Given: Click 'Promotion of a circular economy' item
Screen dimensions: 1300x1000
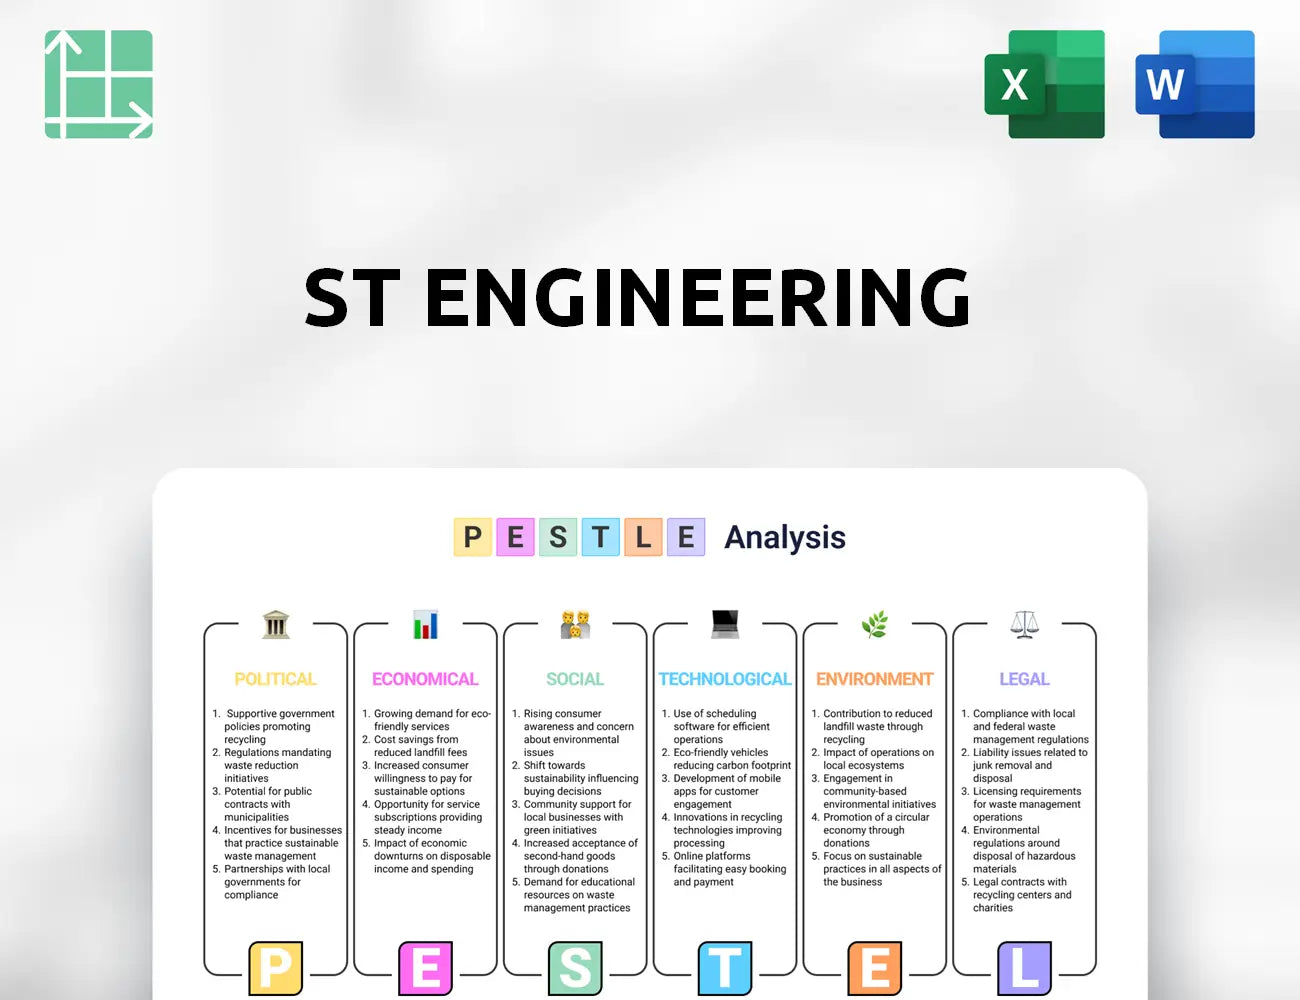Looking at the screenshot, I should click(x=871, y=830).
